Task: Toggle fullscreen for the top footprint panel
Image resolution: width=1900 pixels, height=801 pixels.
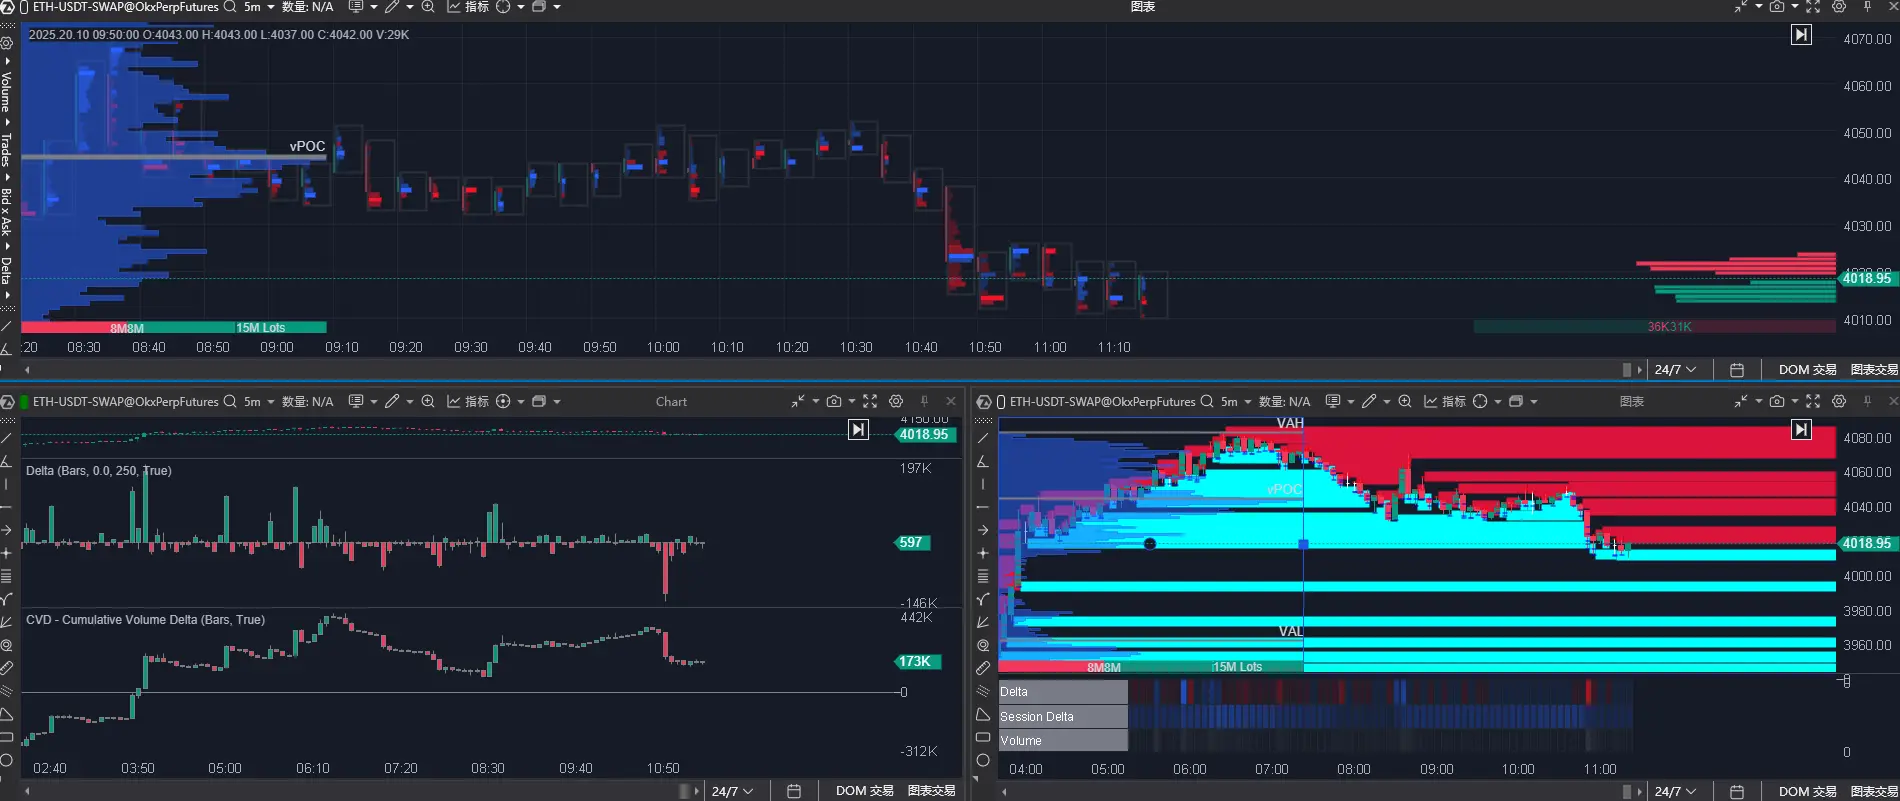Action: pyautogui.click(x=1813, y=6)
